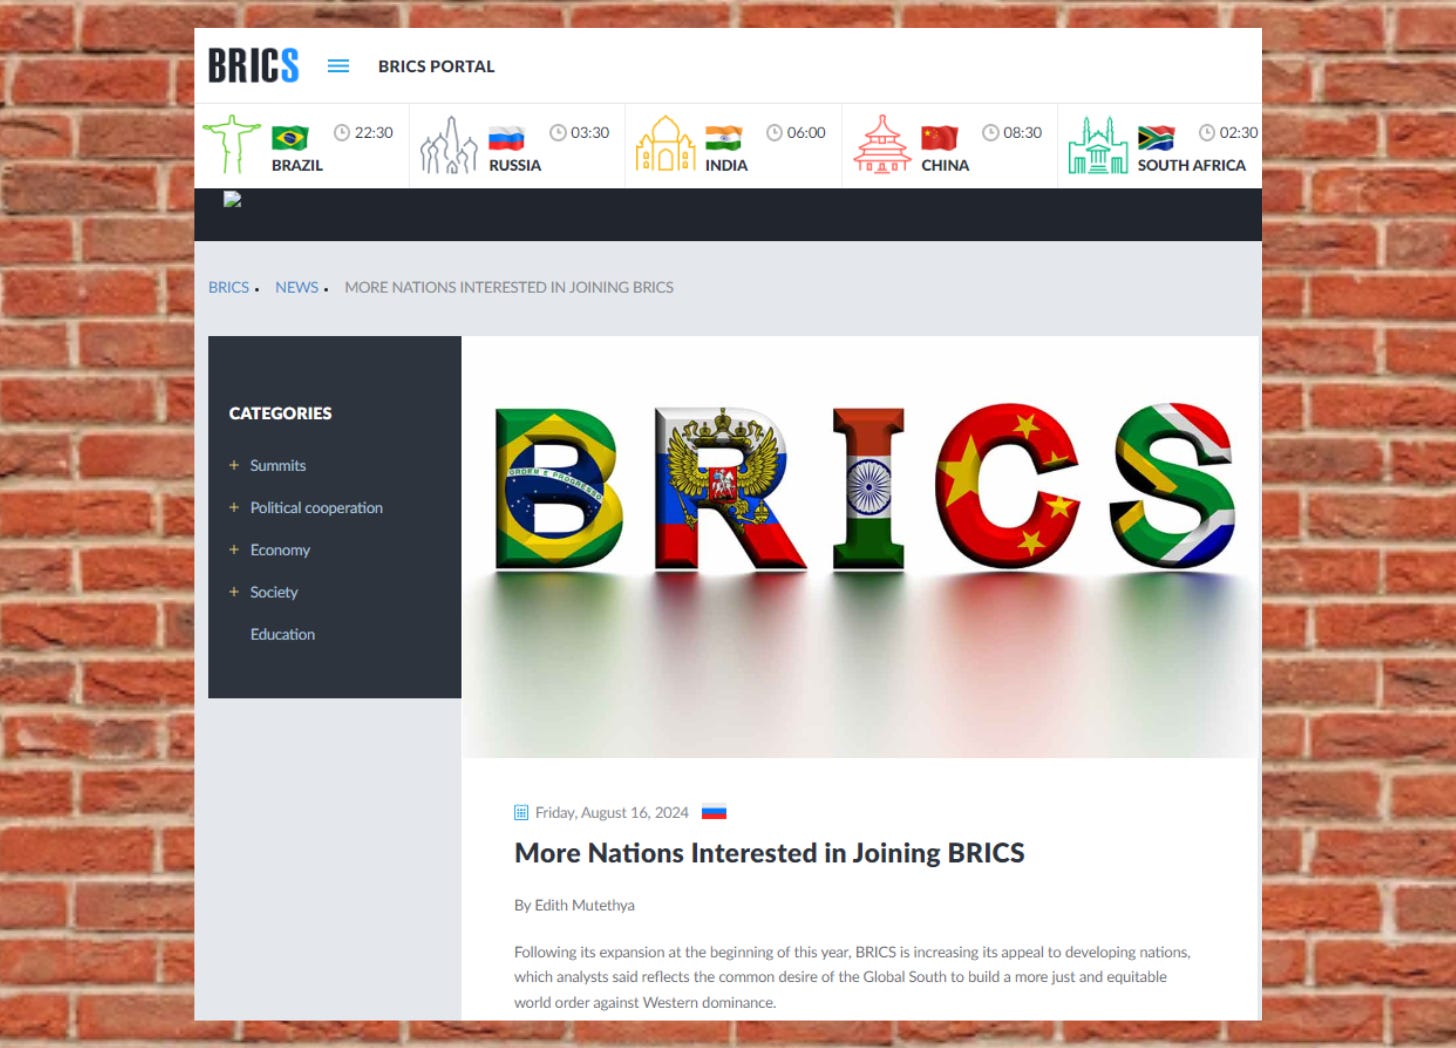1456x1048 pixels.
Task: Expand the Society category plus sign
Action: pos(234,591)
